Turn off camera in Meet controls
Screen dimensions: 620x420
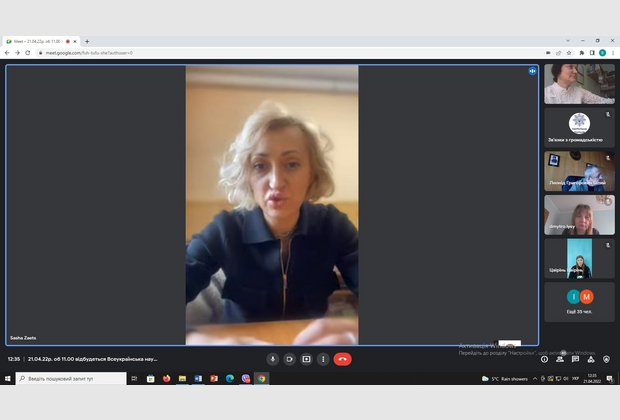(x=289, y=359)
